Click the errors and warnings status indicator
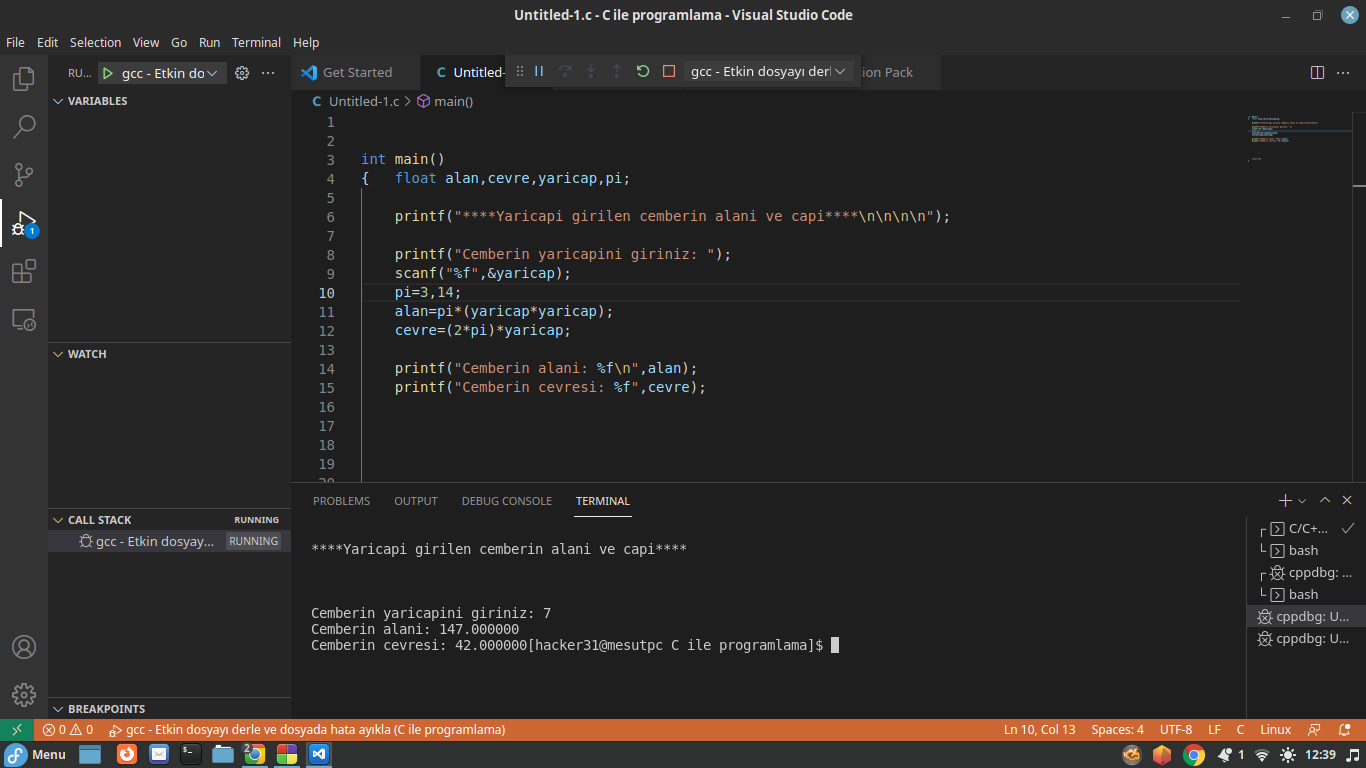This screenshot has width=1366, height=768. point(67,730)
